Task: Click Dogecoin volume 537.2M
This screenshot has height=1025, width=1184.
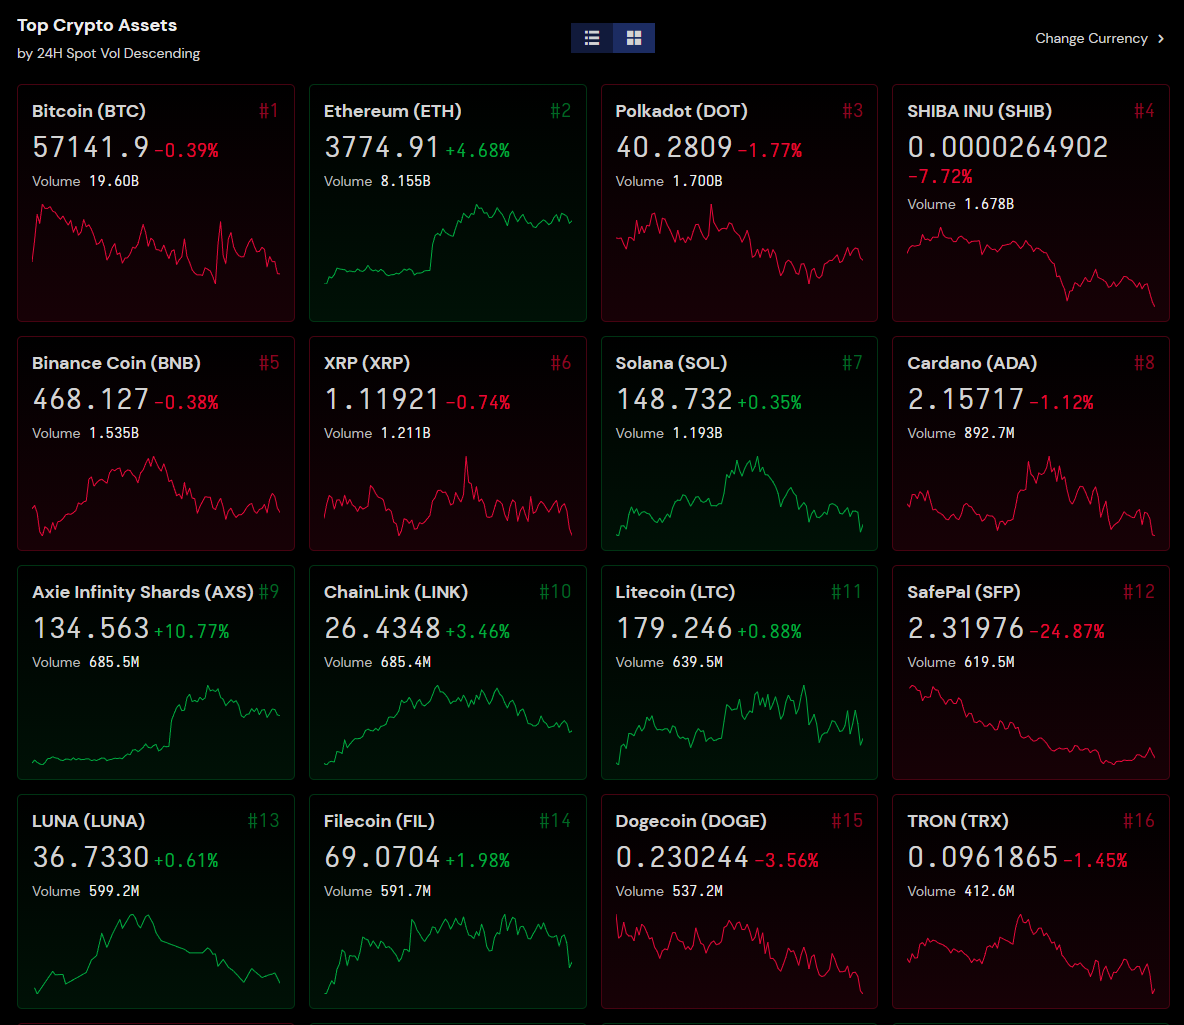Action: click(697, 891)
